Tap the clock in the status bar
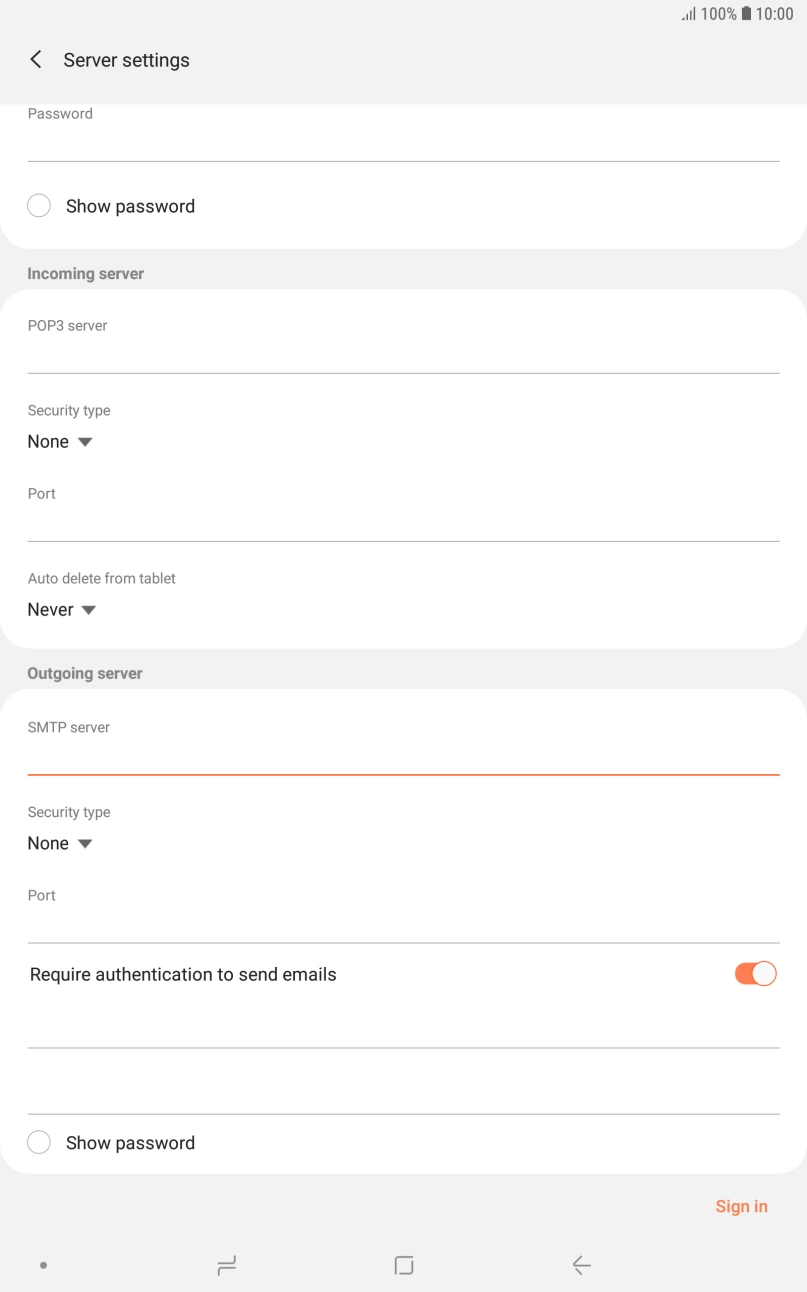Image resolution: width=807 pixels, height=1292 pixels. coord(775,14)
